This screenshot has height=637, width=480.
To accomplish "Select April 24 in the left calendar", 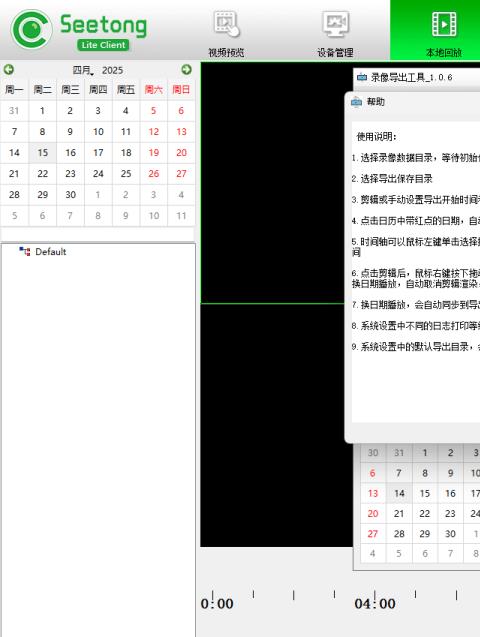I will click(x=98, y=174).
